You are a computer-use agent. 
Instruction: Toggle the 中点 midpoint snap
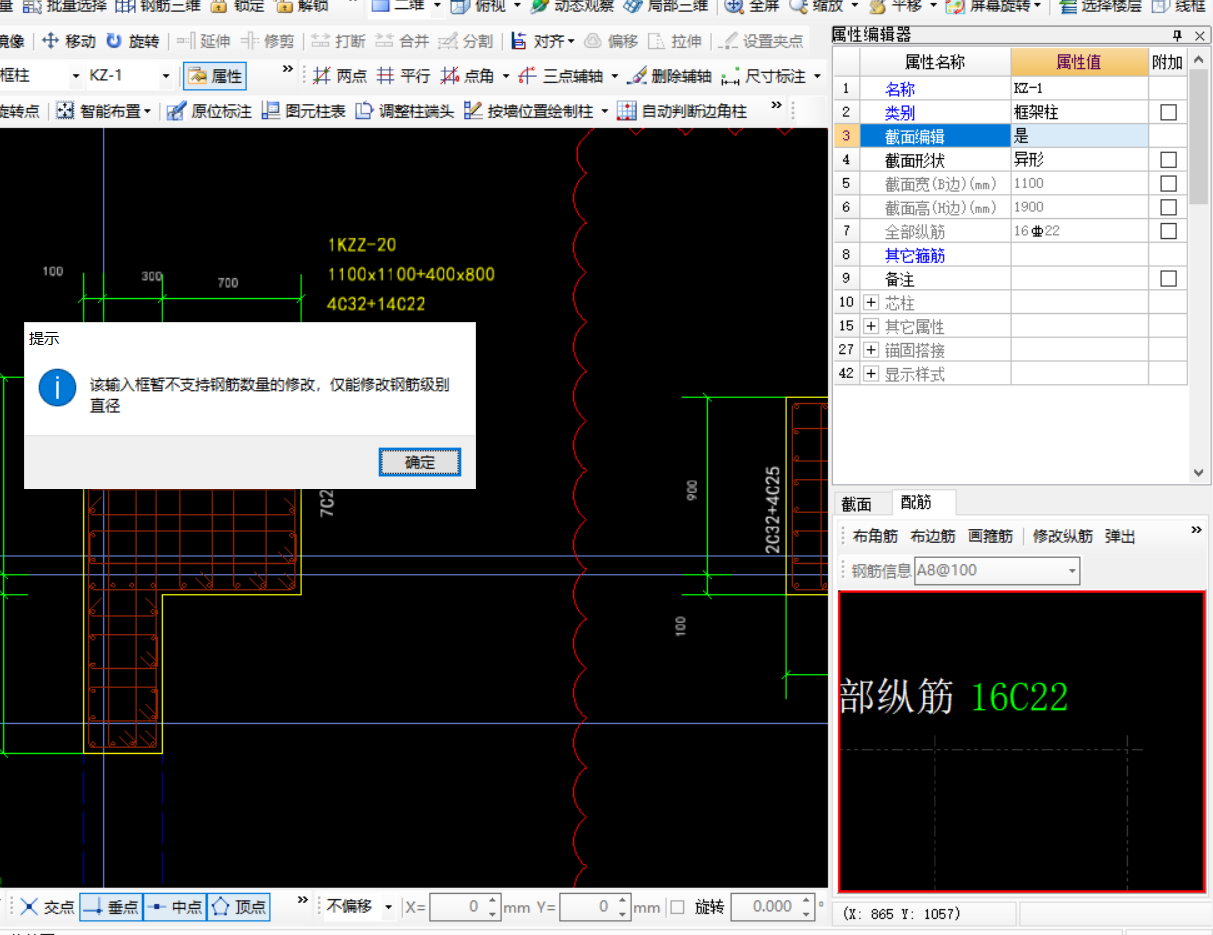click(x=174, y=907)
